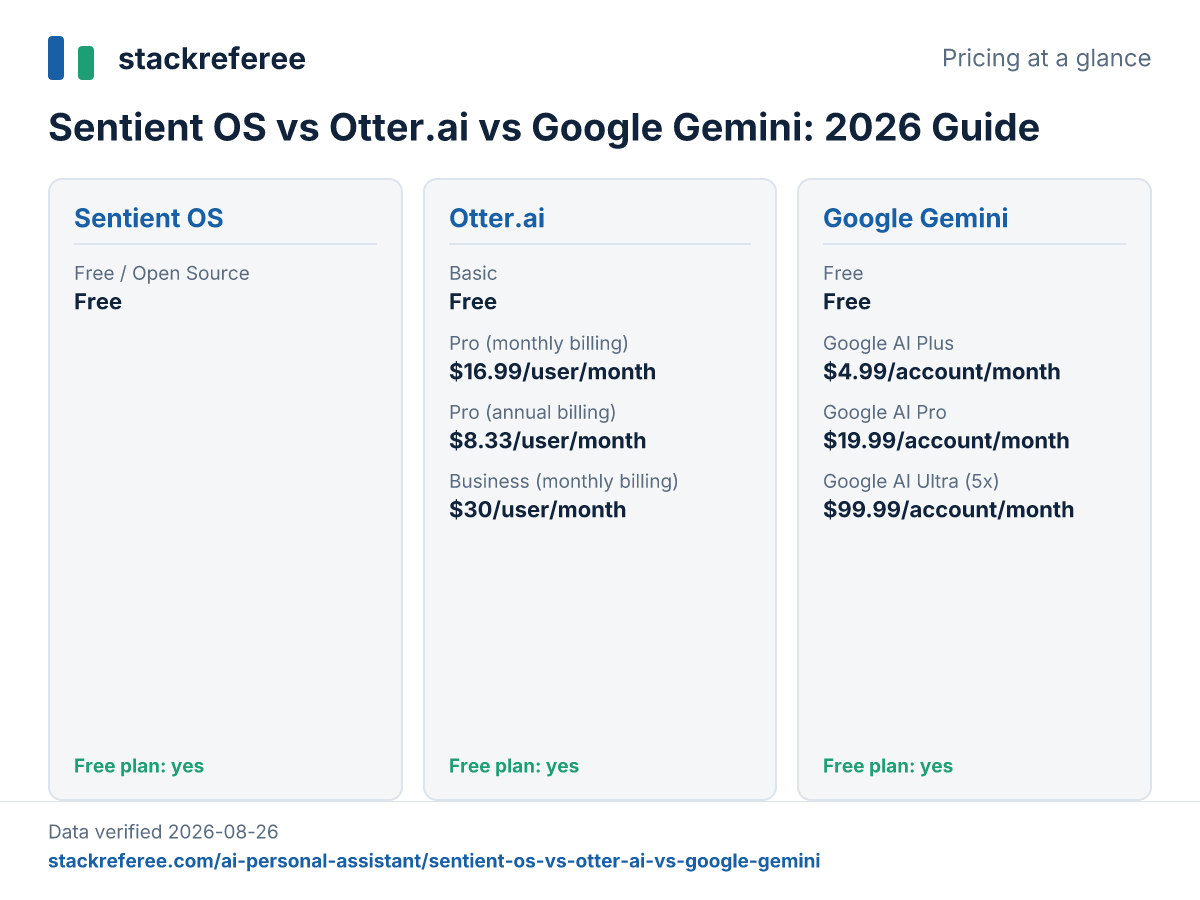Click the Pricing at a glance label
The width and height of the screenshot is (1200, 900).
click(1046, 58)
